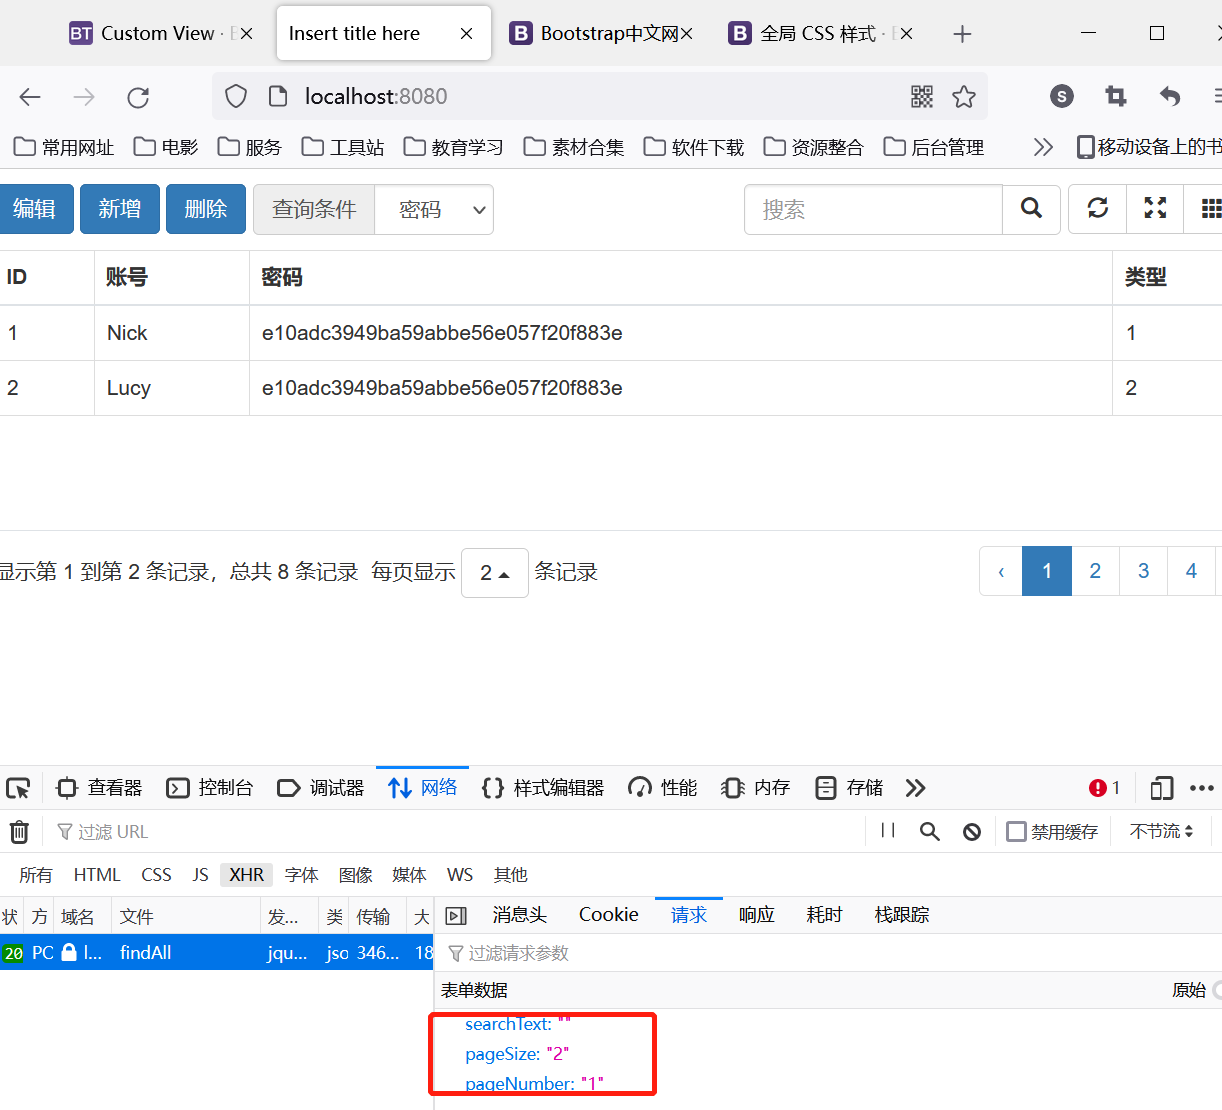Viewport: 1222px width, 1110px height.
Task: Open the page size 2 dropdown
Action: pos(495,573)
